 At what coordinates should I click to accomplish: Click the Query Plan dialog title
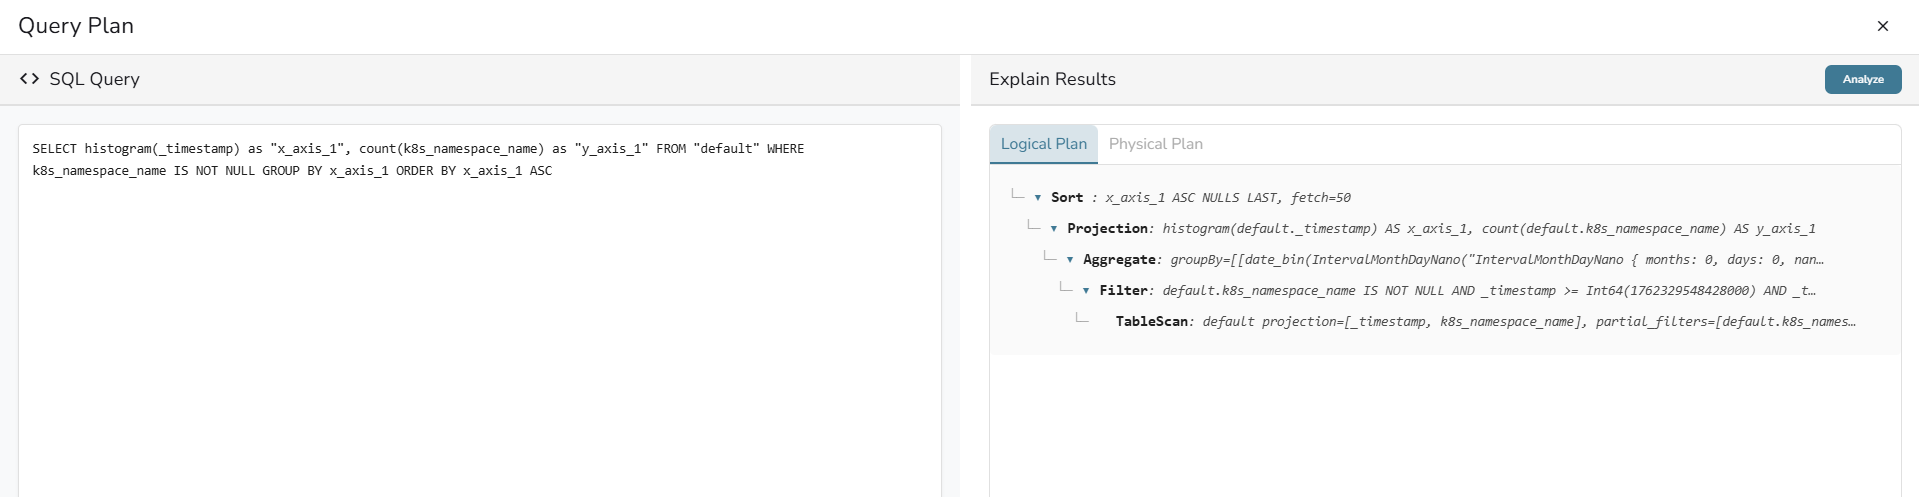pos(76,26)
